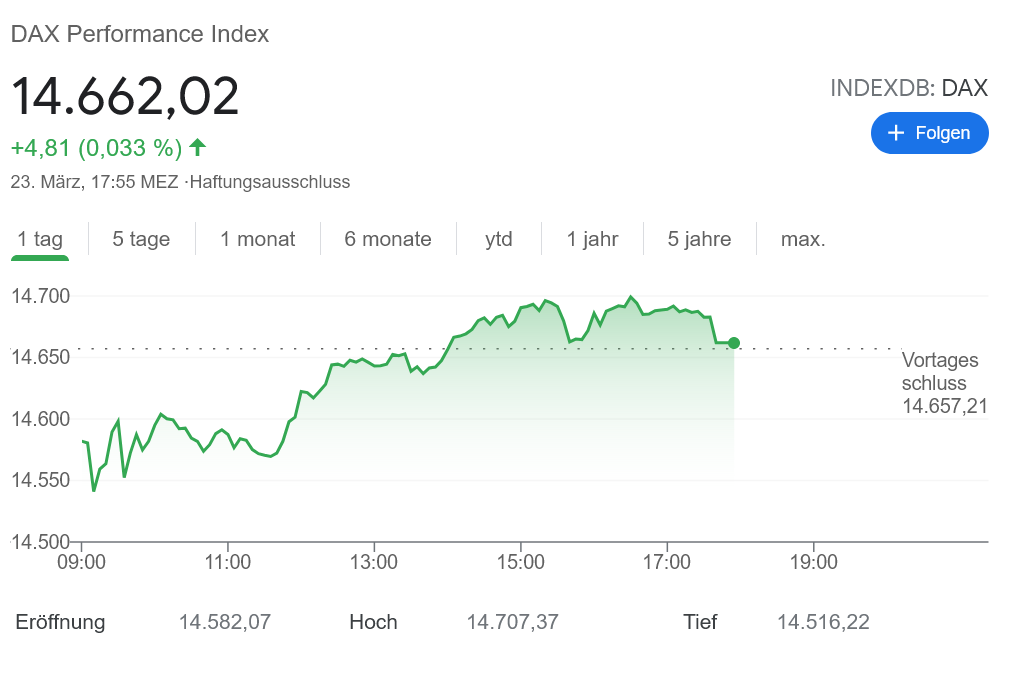Select the green dot marking the latest price
The width and height of the screenshot is (1020, 678).
[x=733, y=343]
